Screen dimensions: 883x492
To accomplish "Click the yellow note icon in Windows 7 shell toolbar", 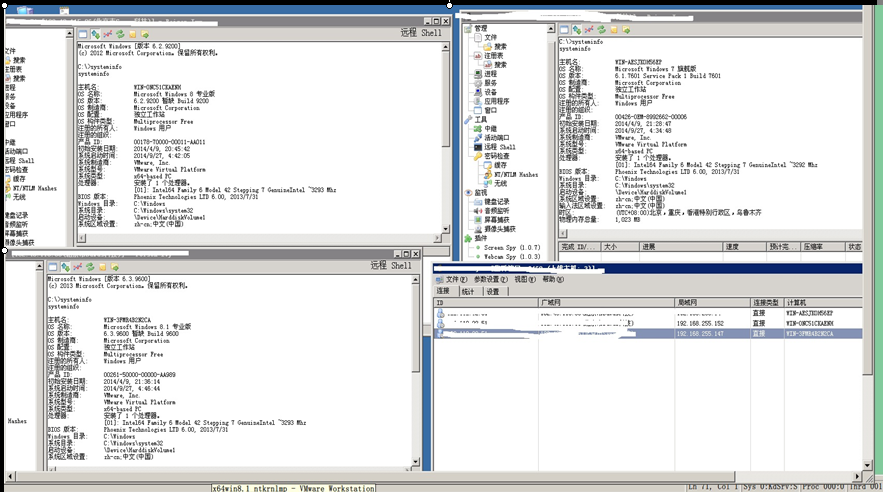I will (x=614, y=29).
